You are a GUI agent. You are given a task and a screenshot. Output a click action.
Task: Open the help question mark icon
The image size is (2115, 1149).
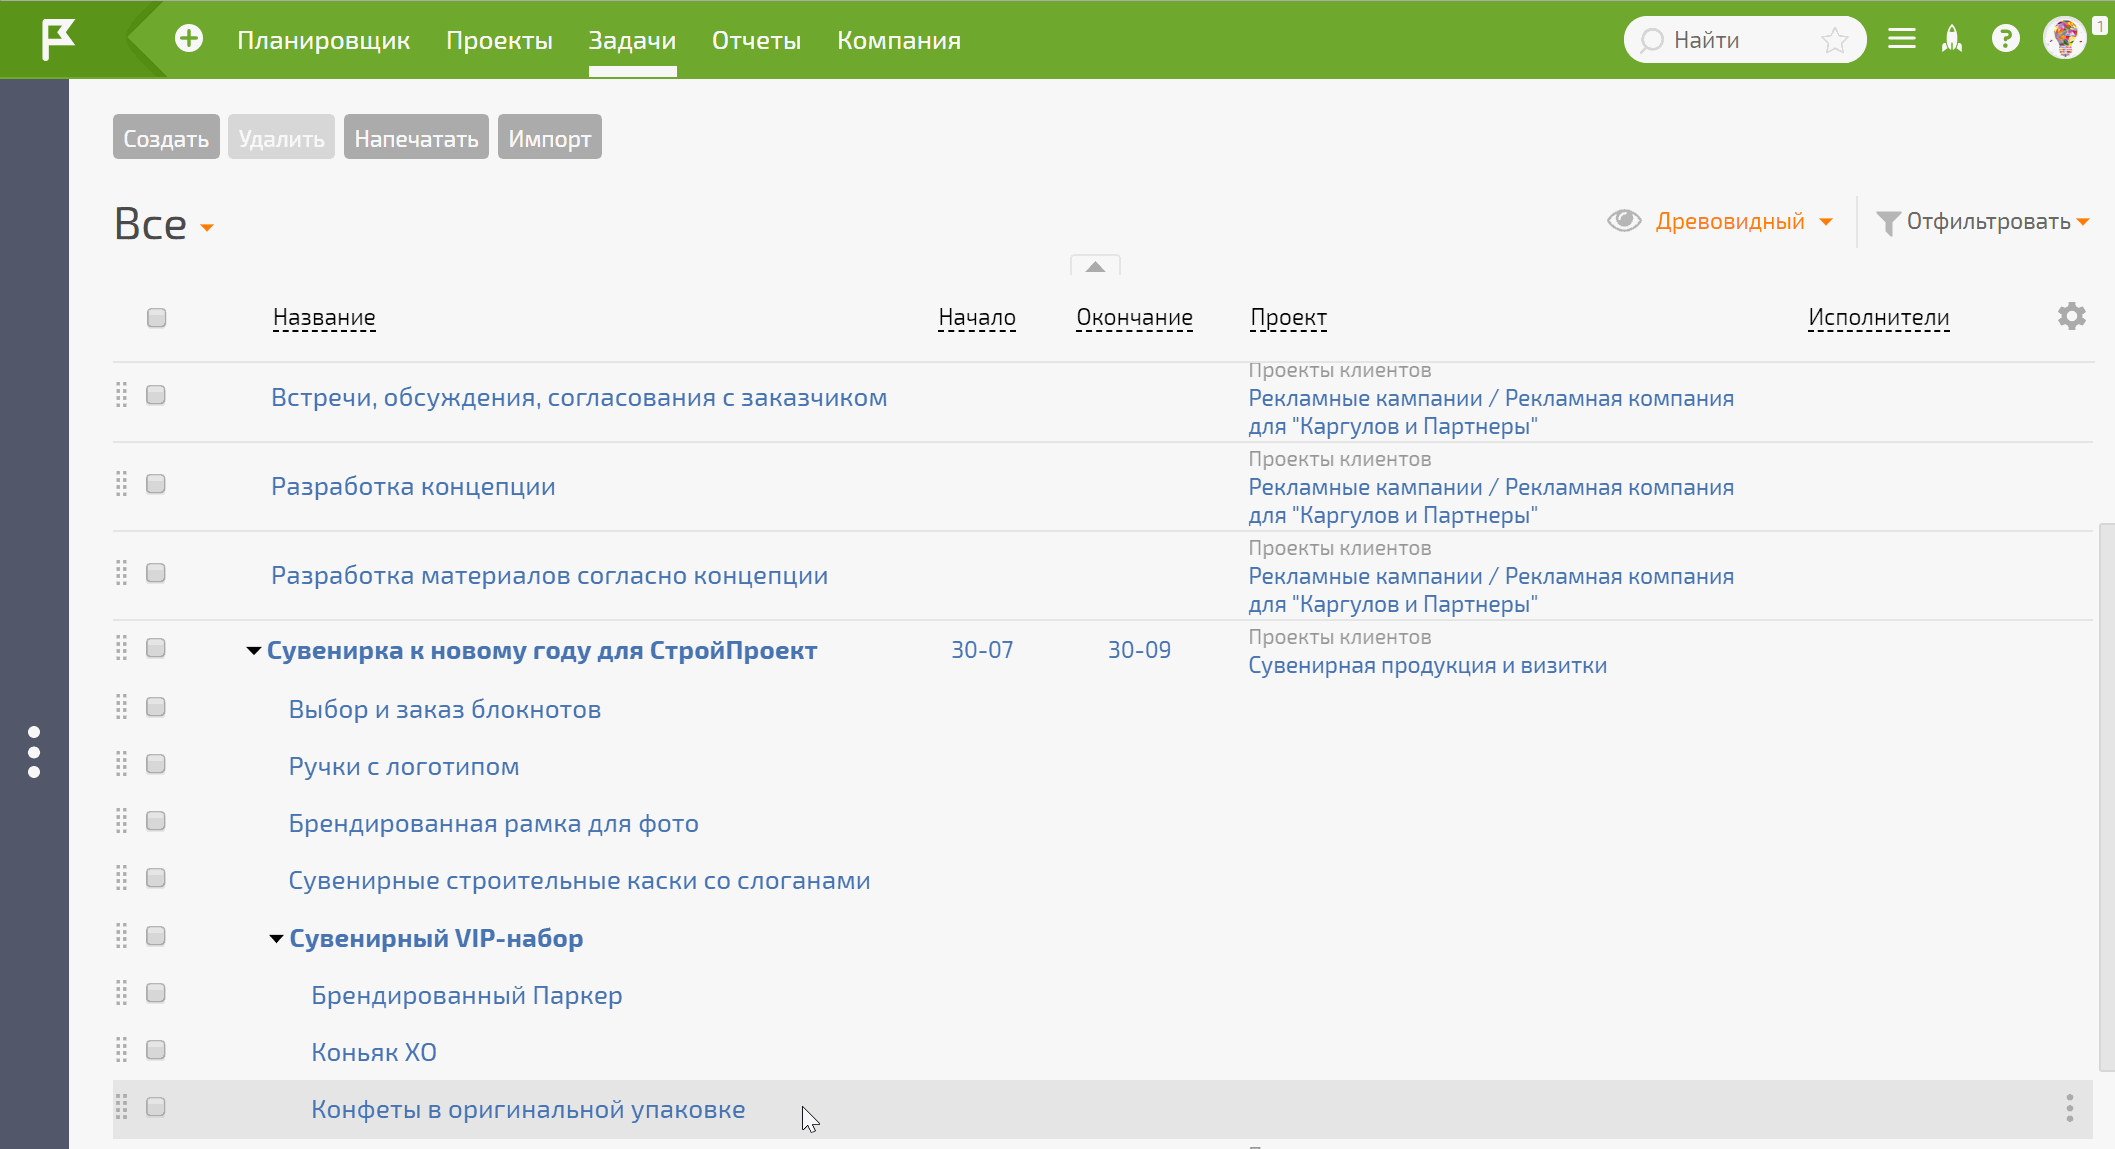click(x=2005, y=39)
